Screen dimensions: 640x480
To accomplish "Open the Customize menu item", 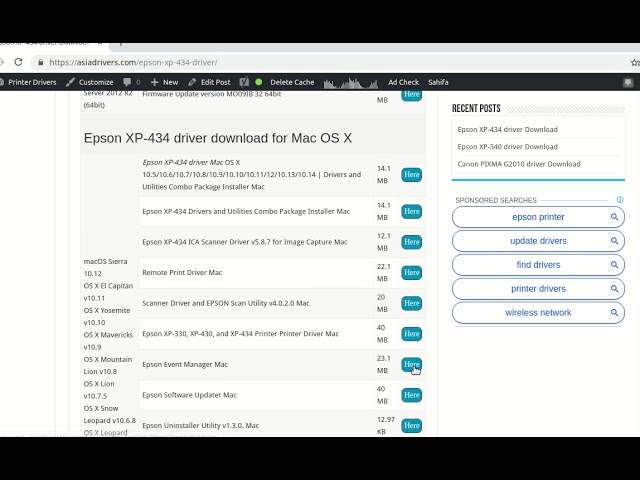I will (x=90, y=82).
